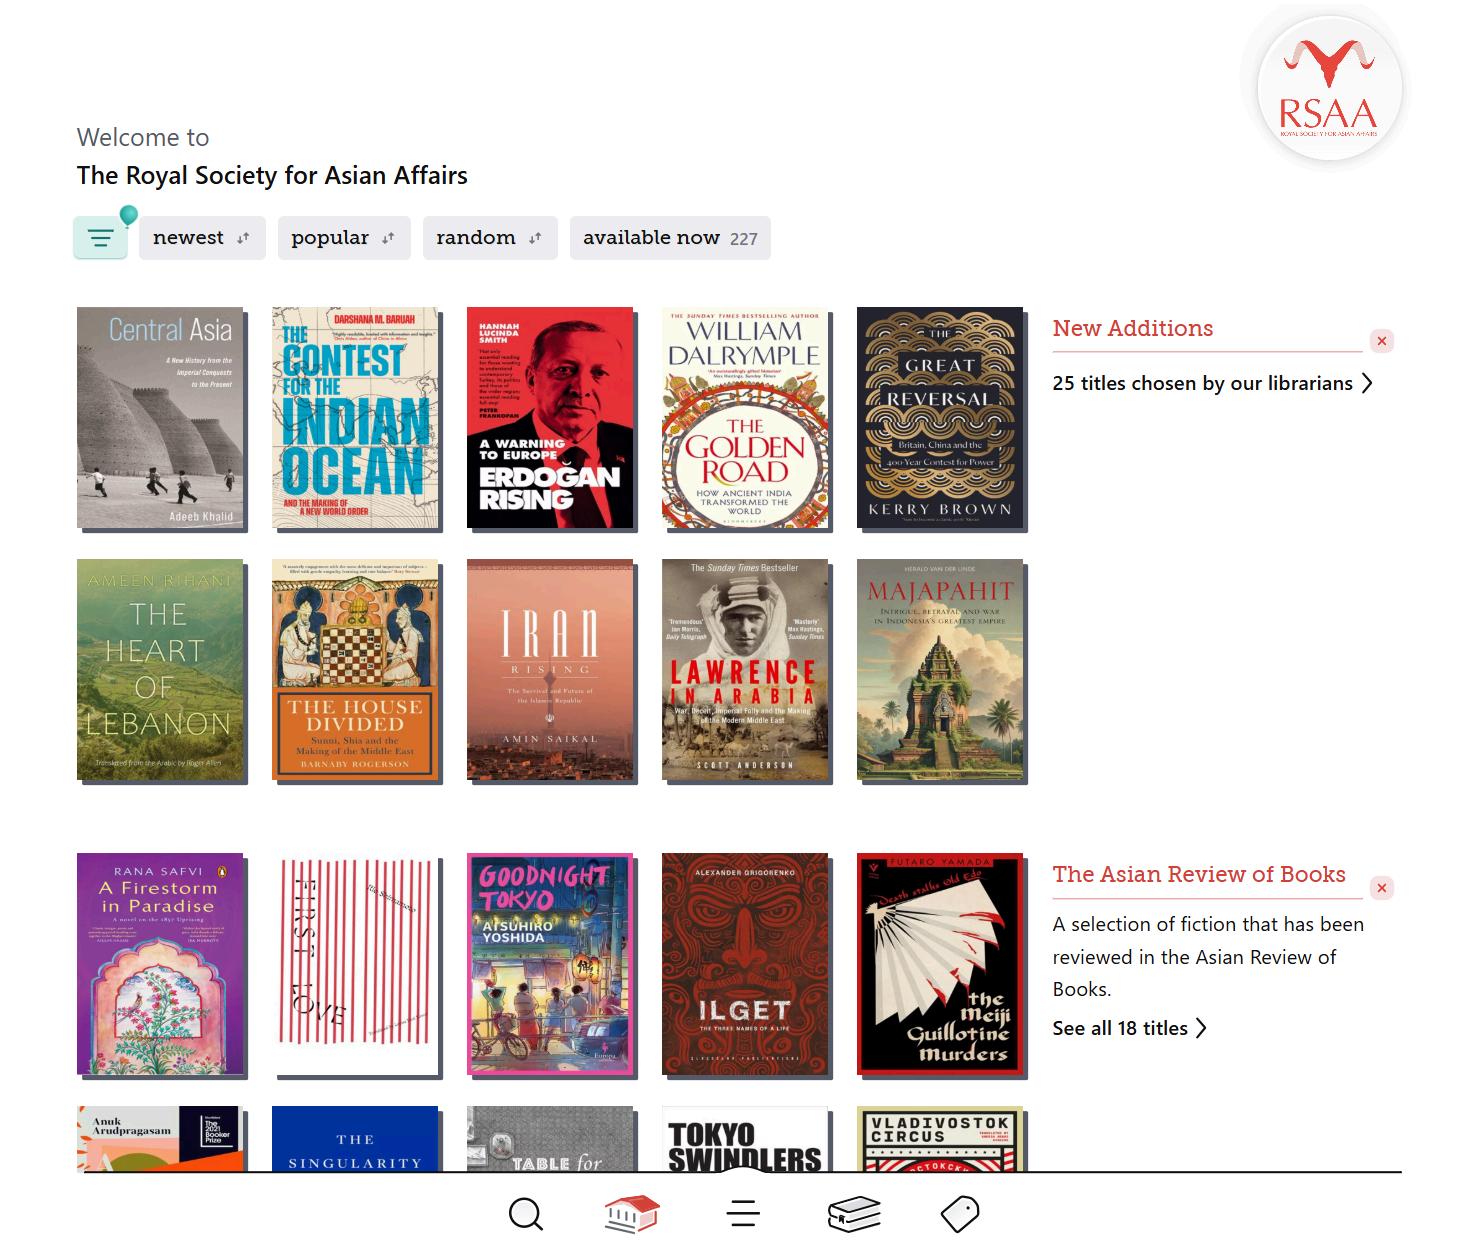Screen dimensions: 1470x1243
Task: Expand See all 18 titles
Action: pyautogui.click(x=1130, y=1028)
